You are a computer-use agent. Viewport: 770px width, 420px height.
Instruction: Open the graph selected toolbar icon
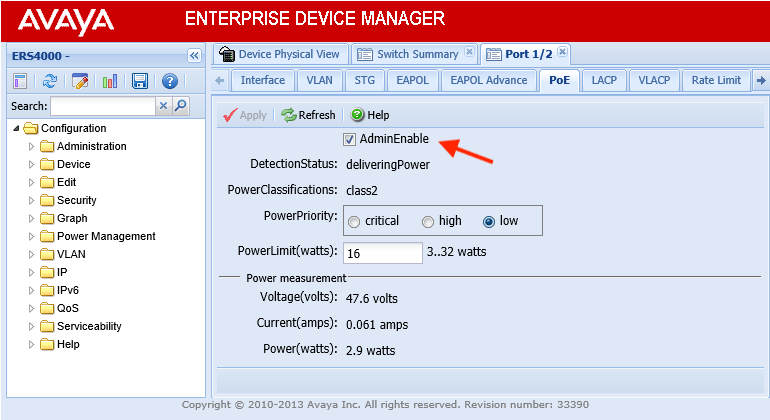click(x=110, y=81)
